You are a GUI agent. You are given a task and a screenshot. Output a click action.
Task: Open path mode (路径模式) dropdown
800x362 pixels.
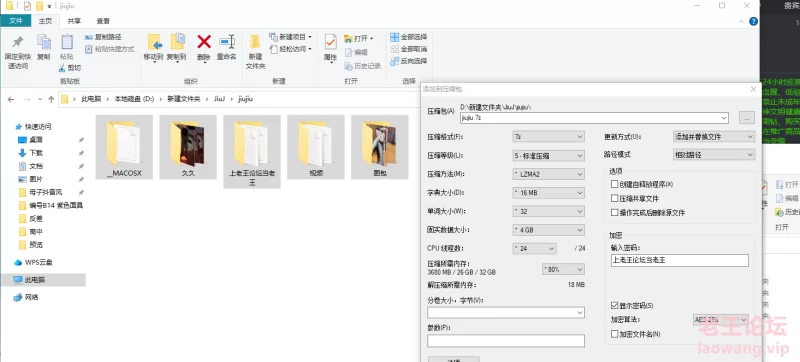[x=714, y=154]
